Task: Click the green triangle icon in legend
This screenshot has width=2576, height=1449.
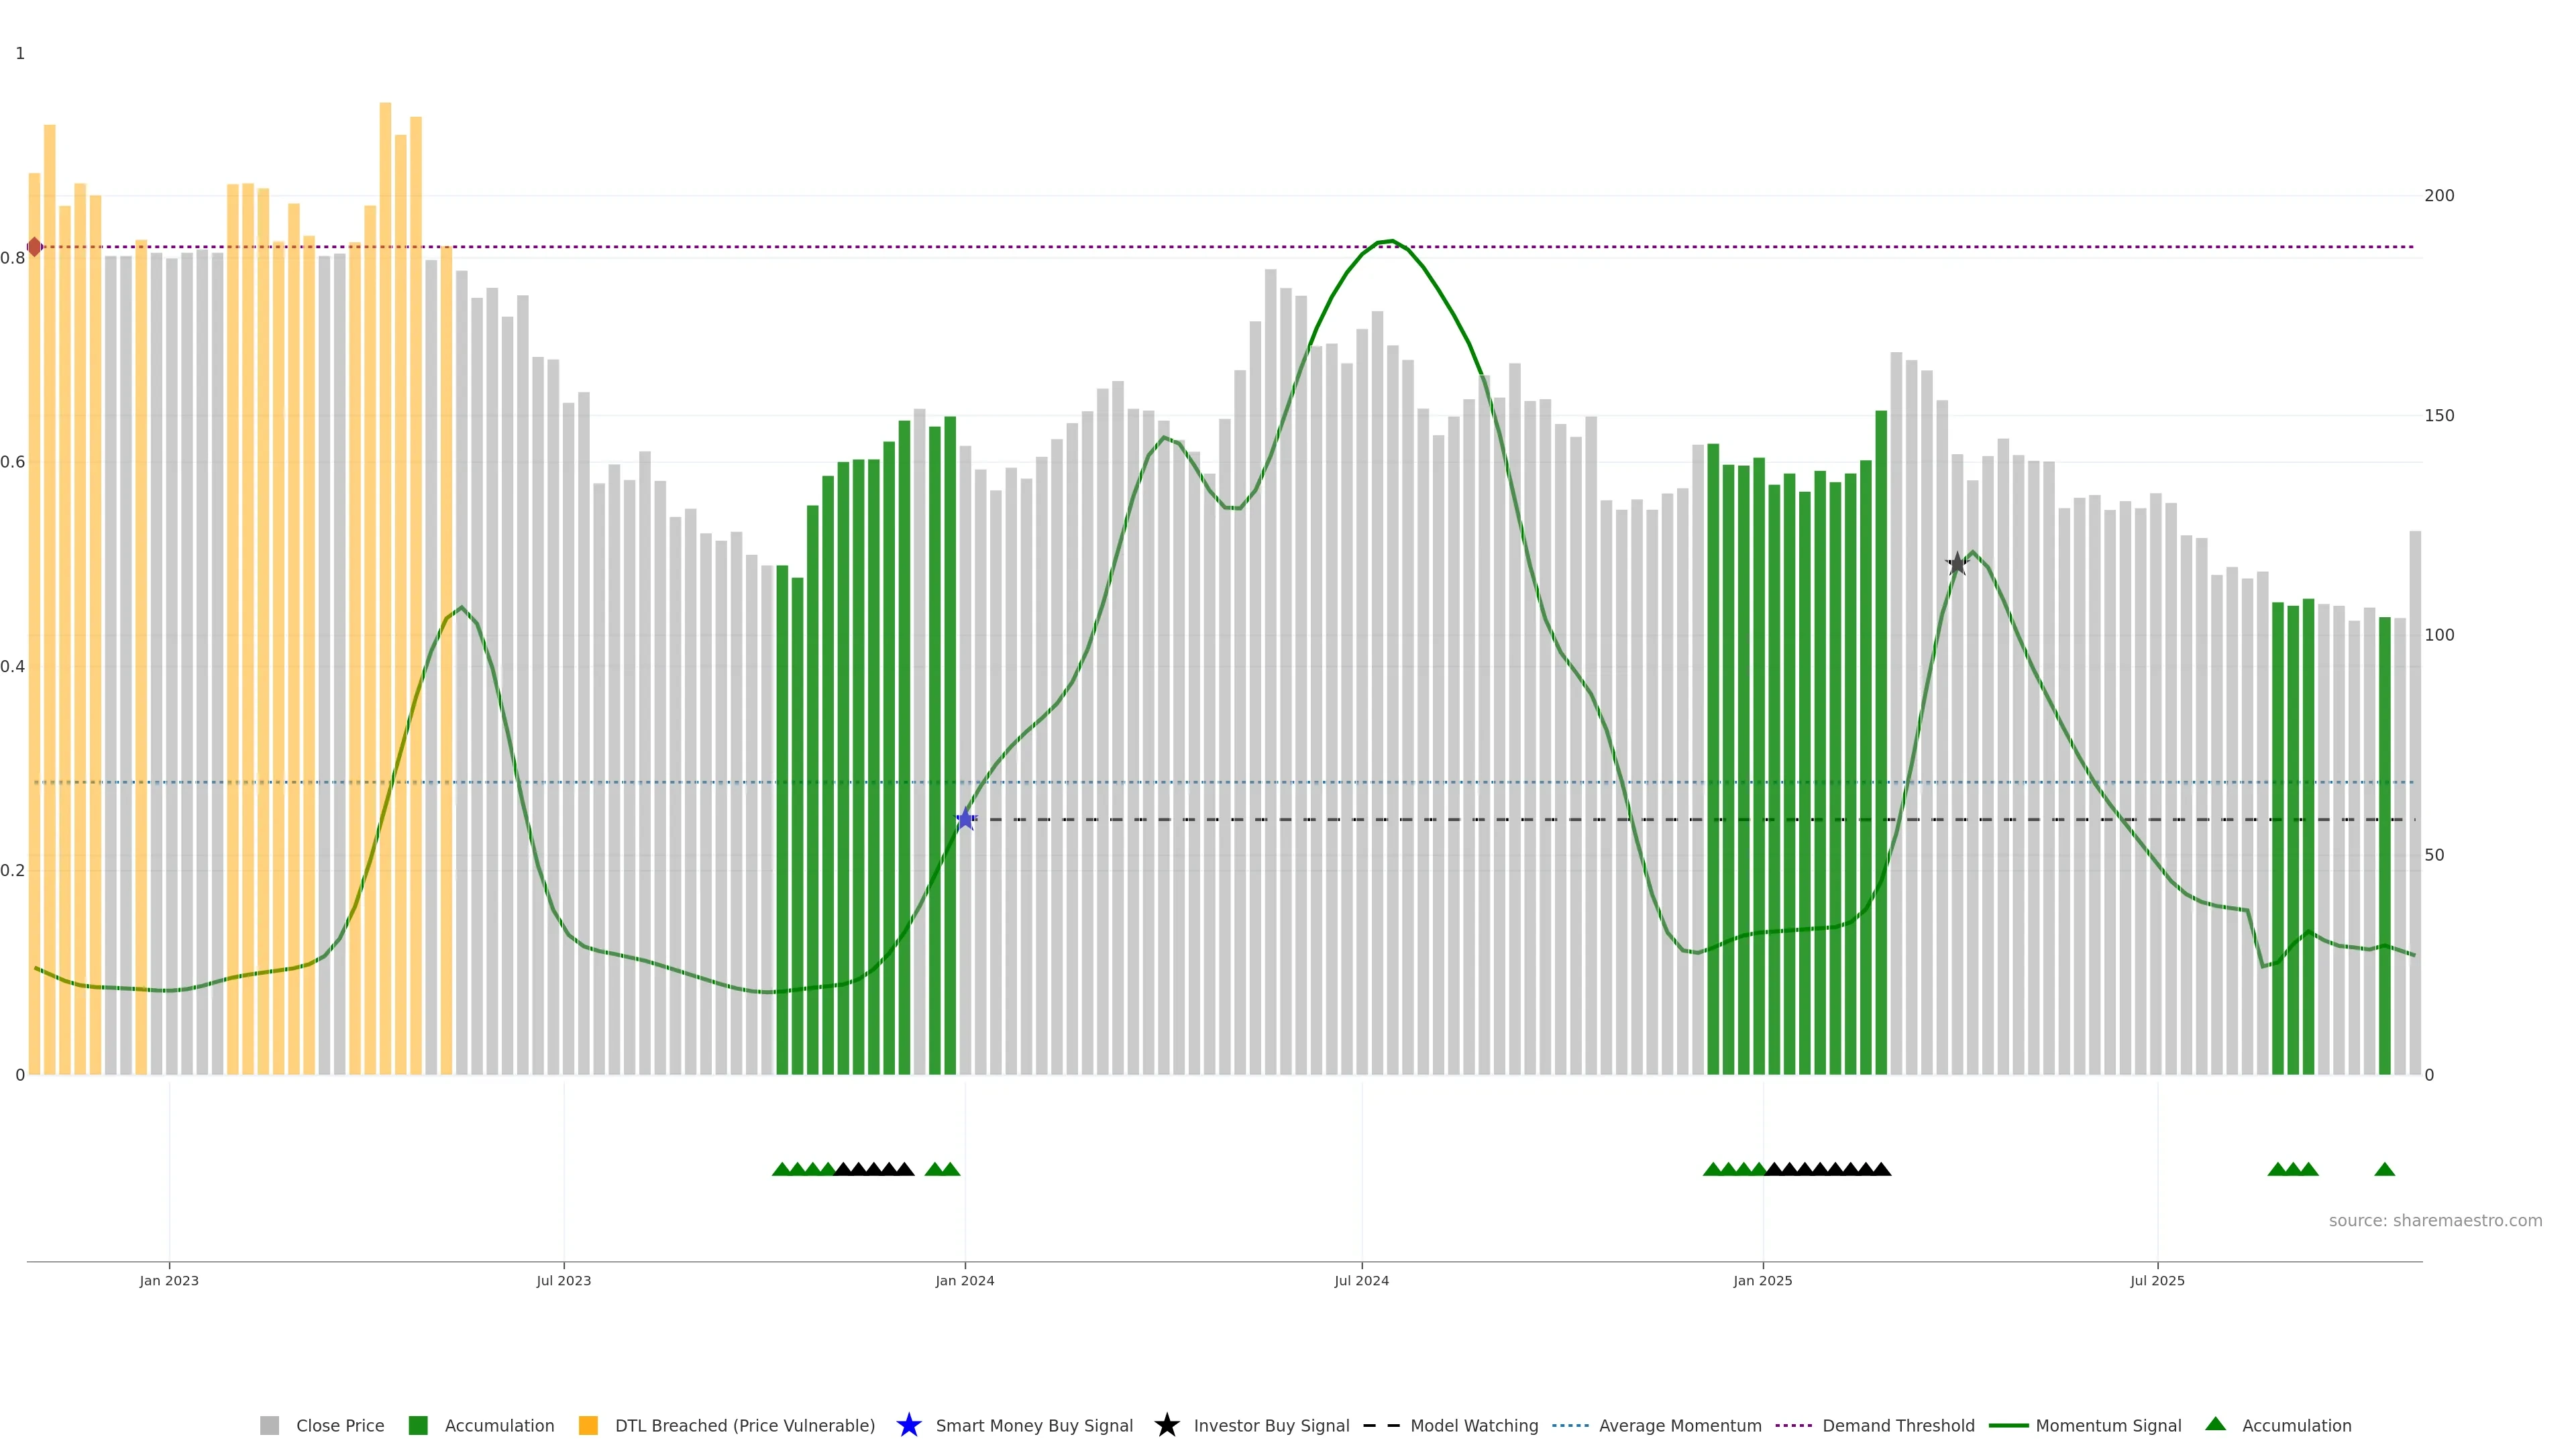Action: [x=2215, y=1424]
